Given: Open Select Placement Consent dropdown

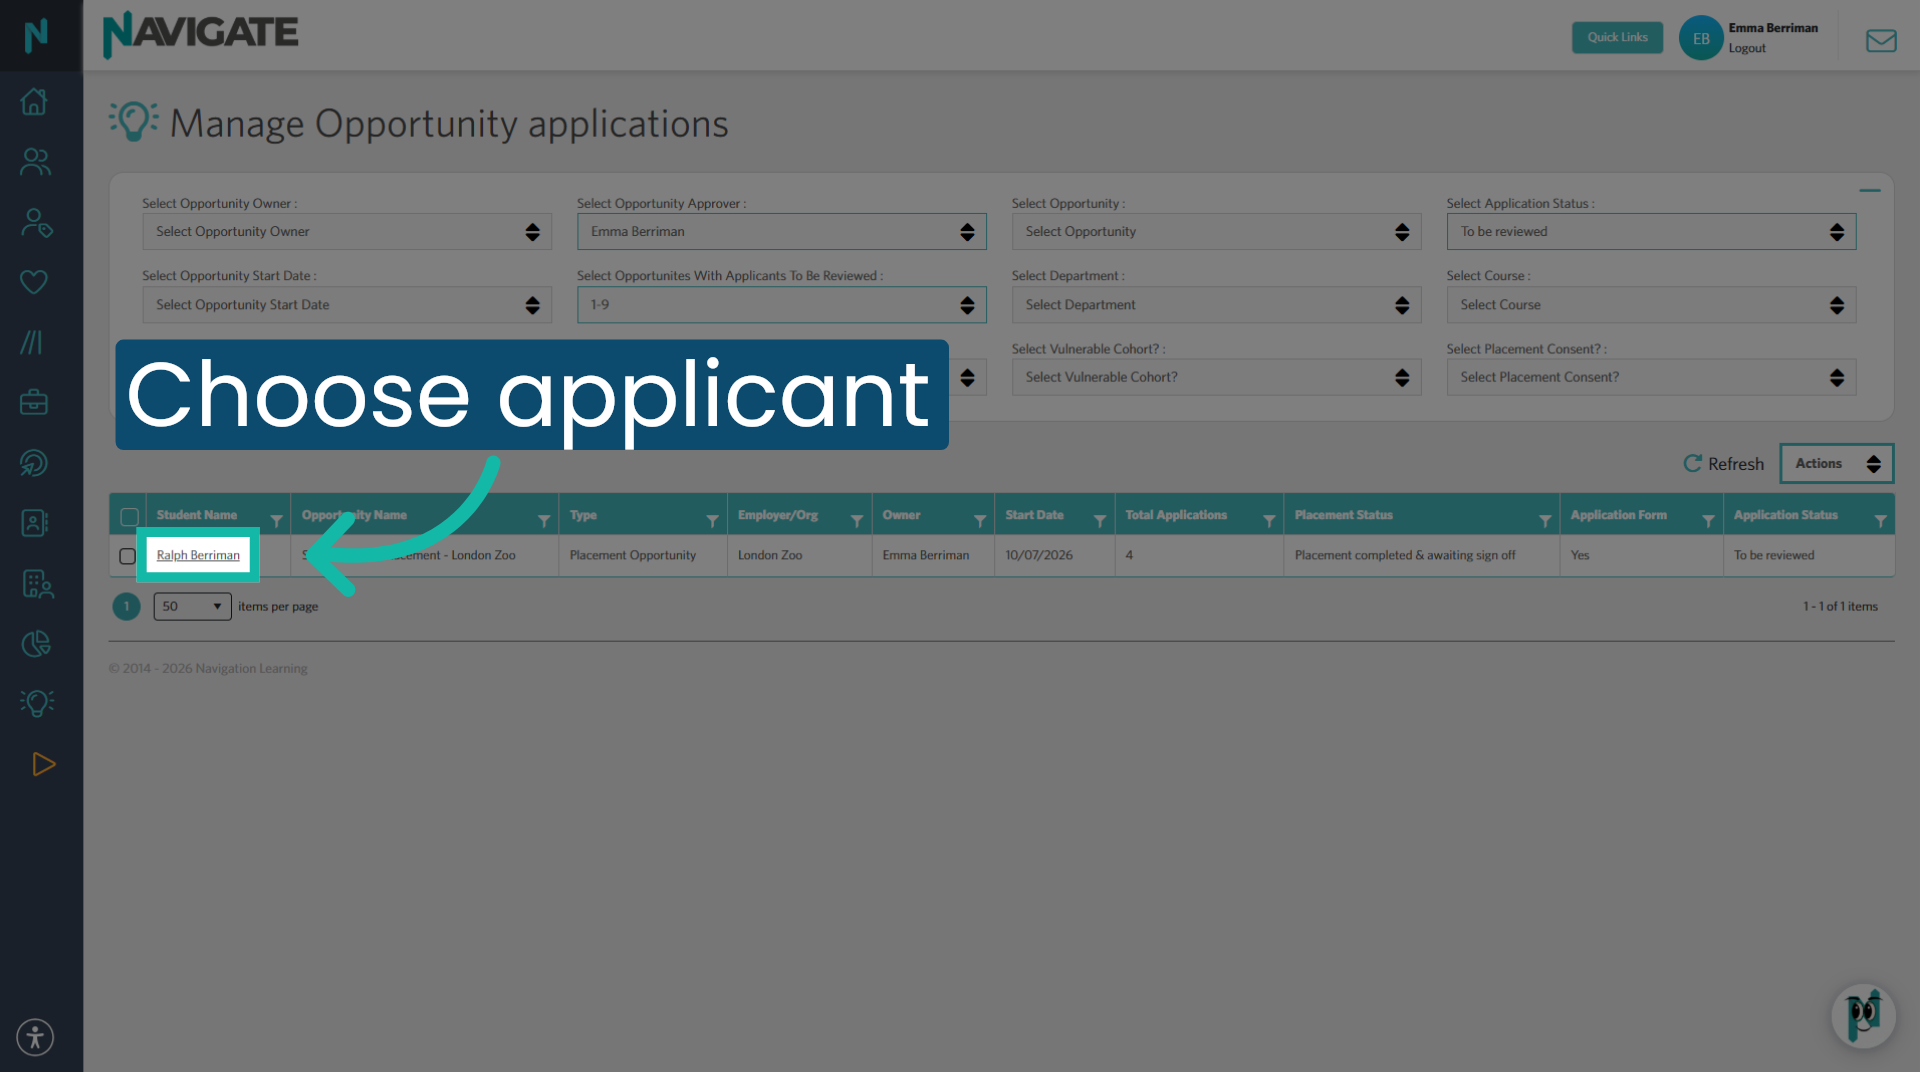Looking at the screenshot, I should click(1652, 377).
